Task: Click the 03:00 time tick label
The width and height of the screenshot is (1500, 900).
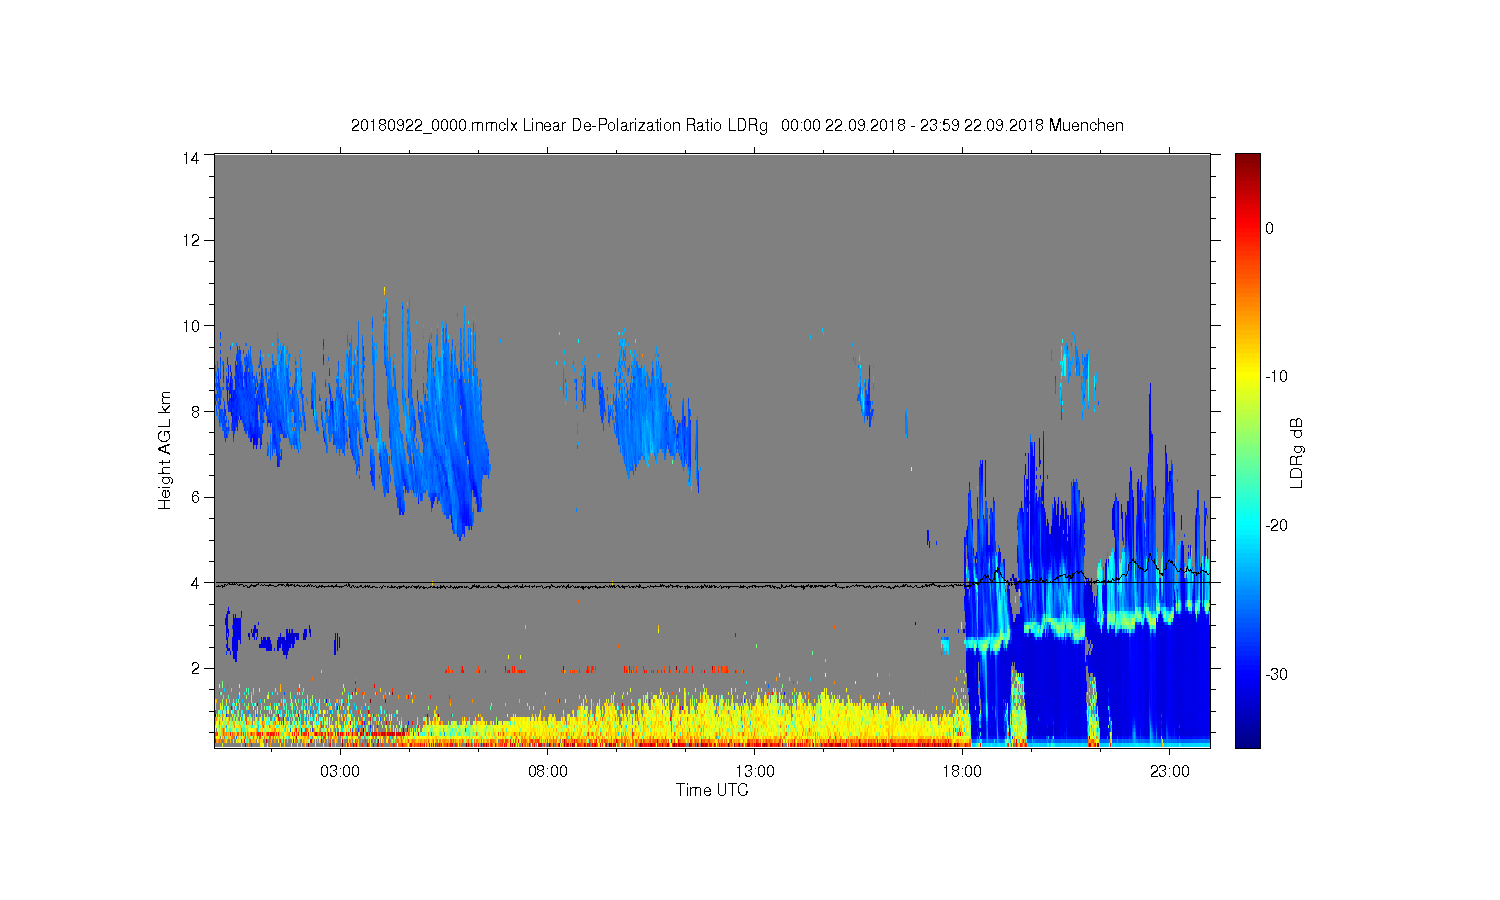Action: [x=340, y=772]
